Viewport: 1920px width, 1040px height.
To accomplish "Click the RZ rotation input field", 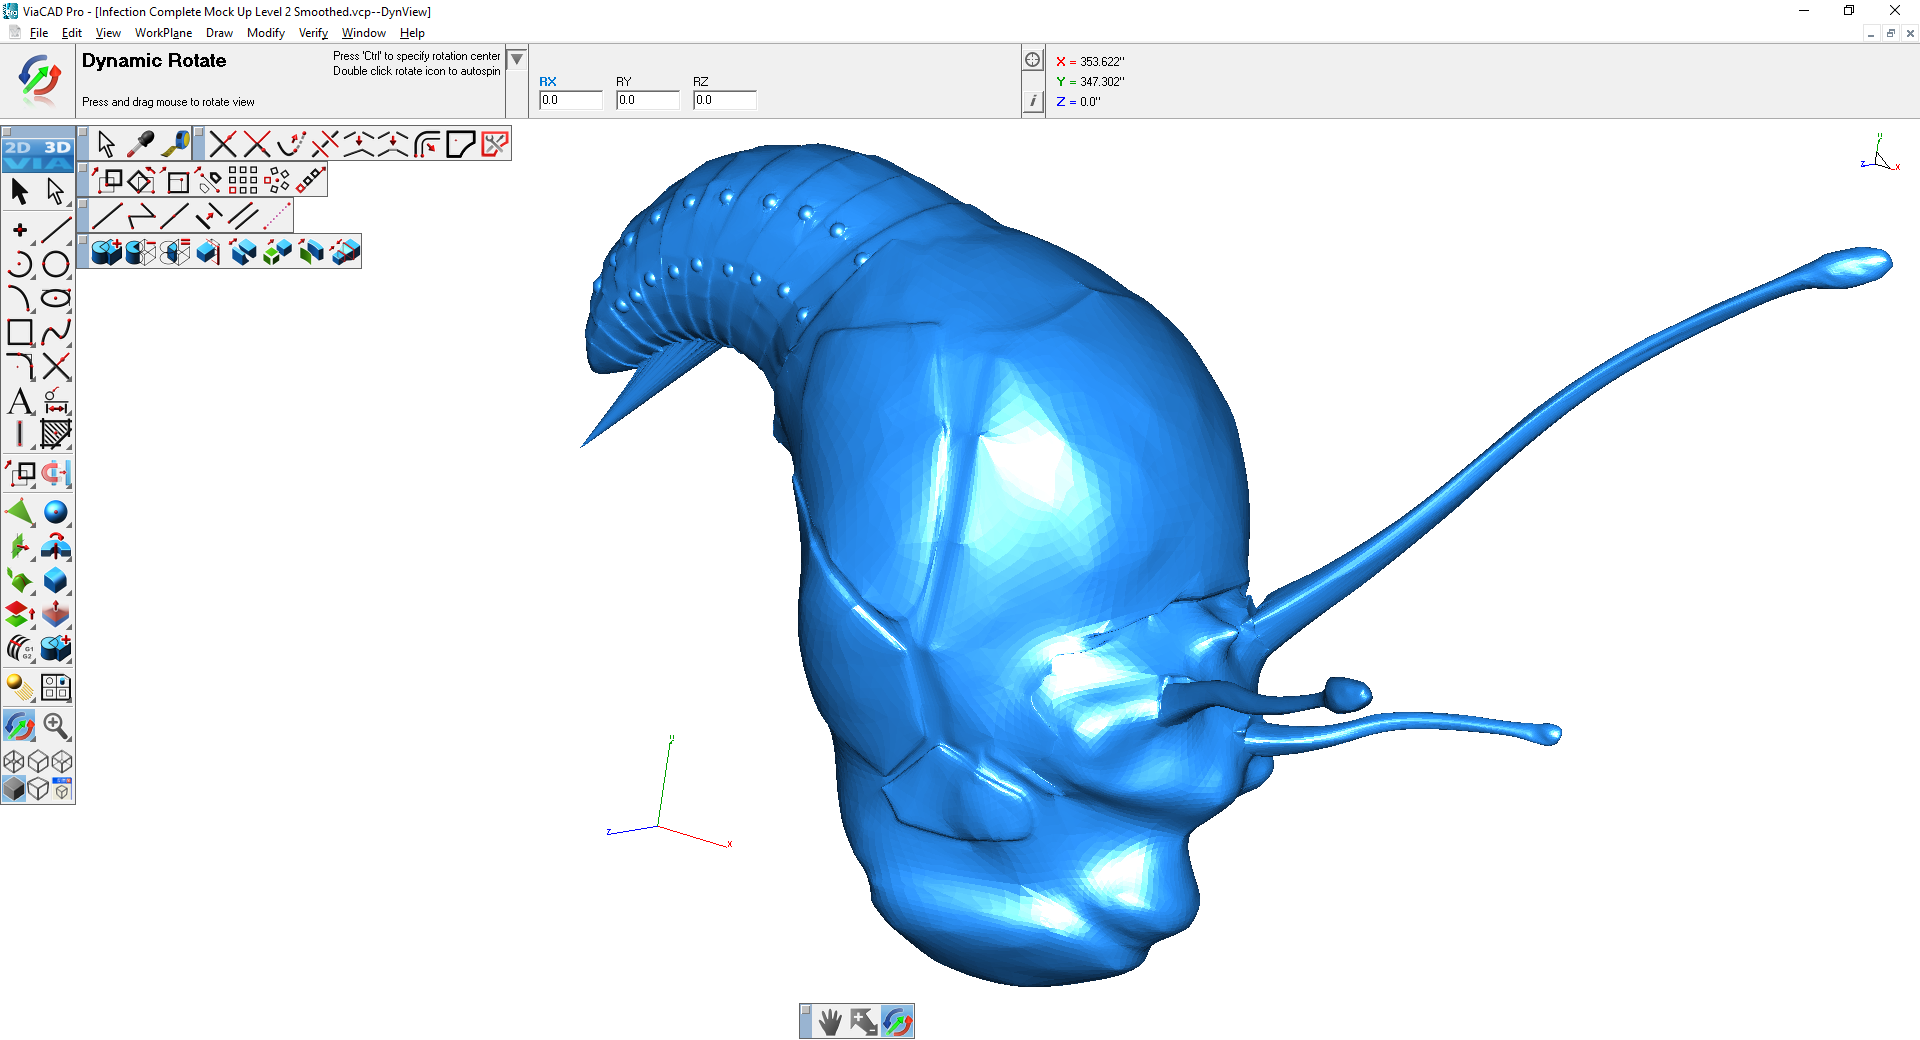I will [725, 100].
